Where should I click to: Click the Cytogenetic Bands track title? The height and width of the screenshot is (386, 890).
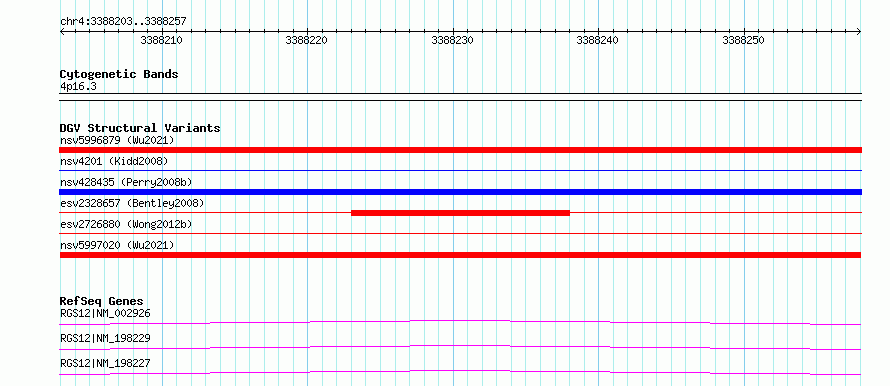[x=119, y=74]
